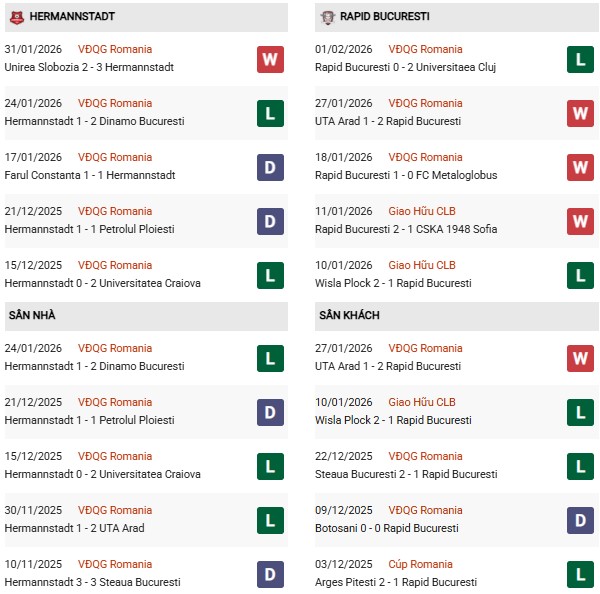The image size is (600, 594).
Task: Open Giao Hữu CLB link on 11/01/2026
Action: click(x=421, y=211)
